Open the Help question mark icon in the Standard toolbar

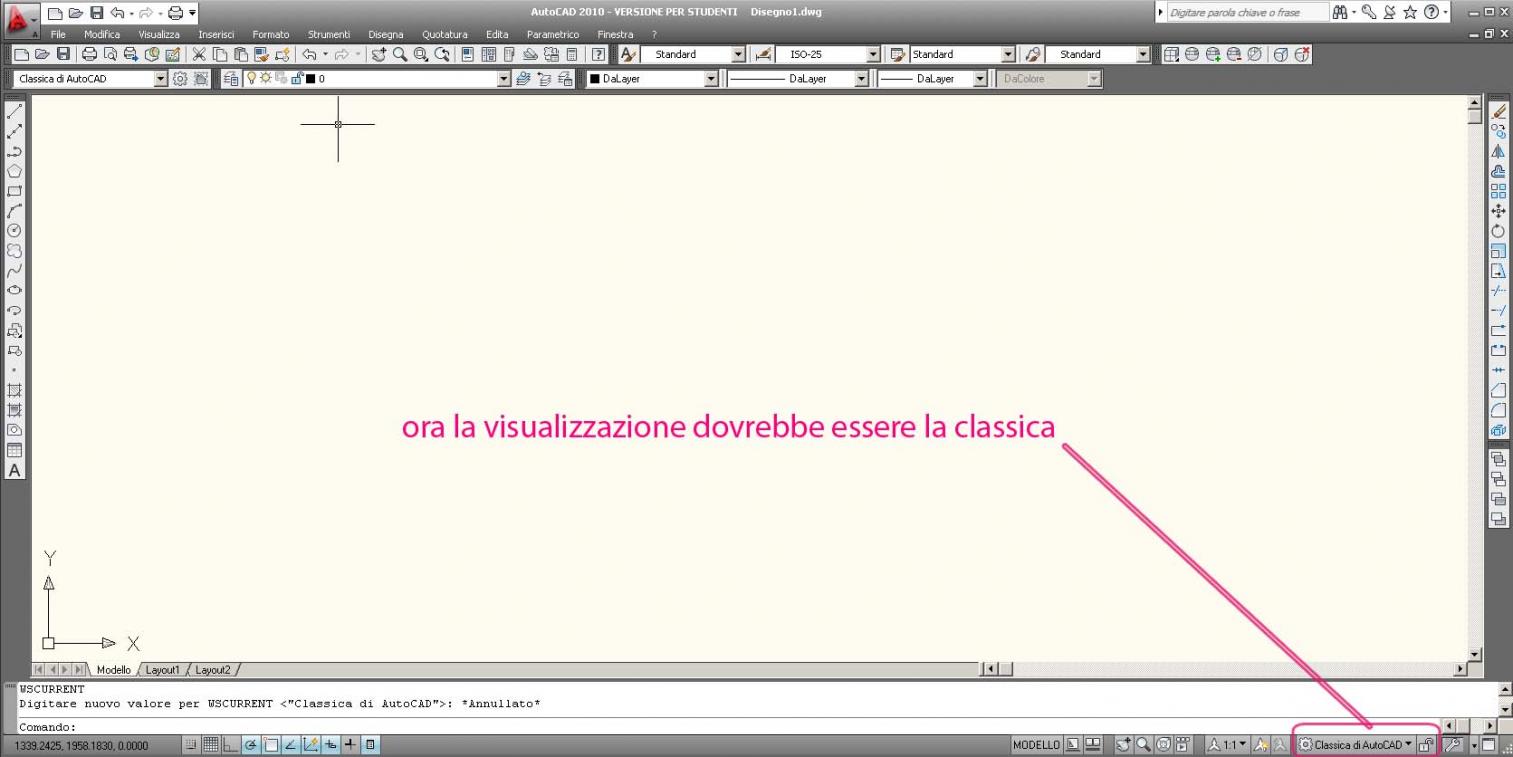(x=597, y=54)
